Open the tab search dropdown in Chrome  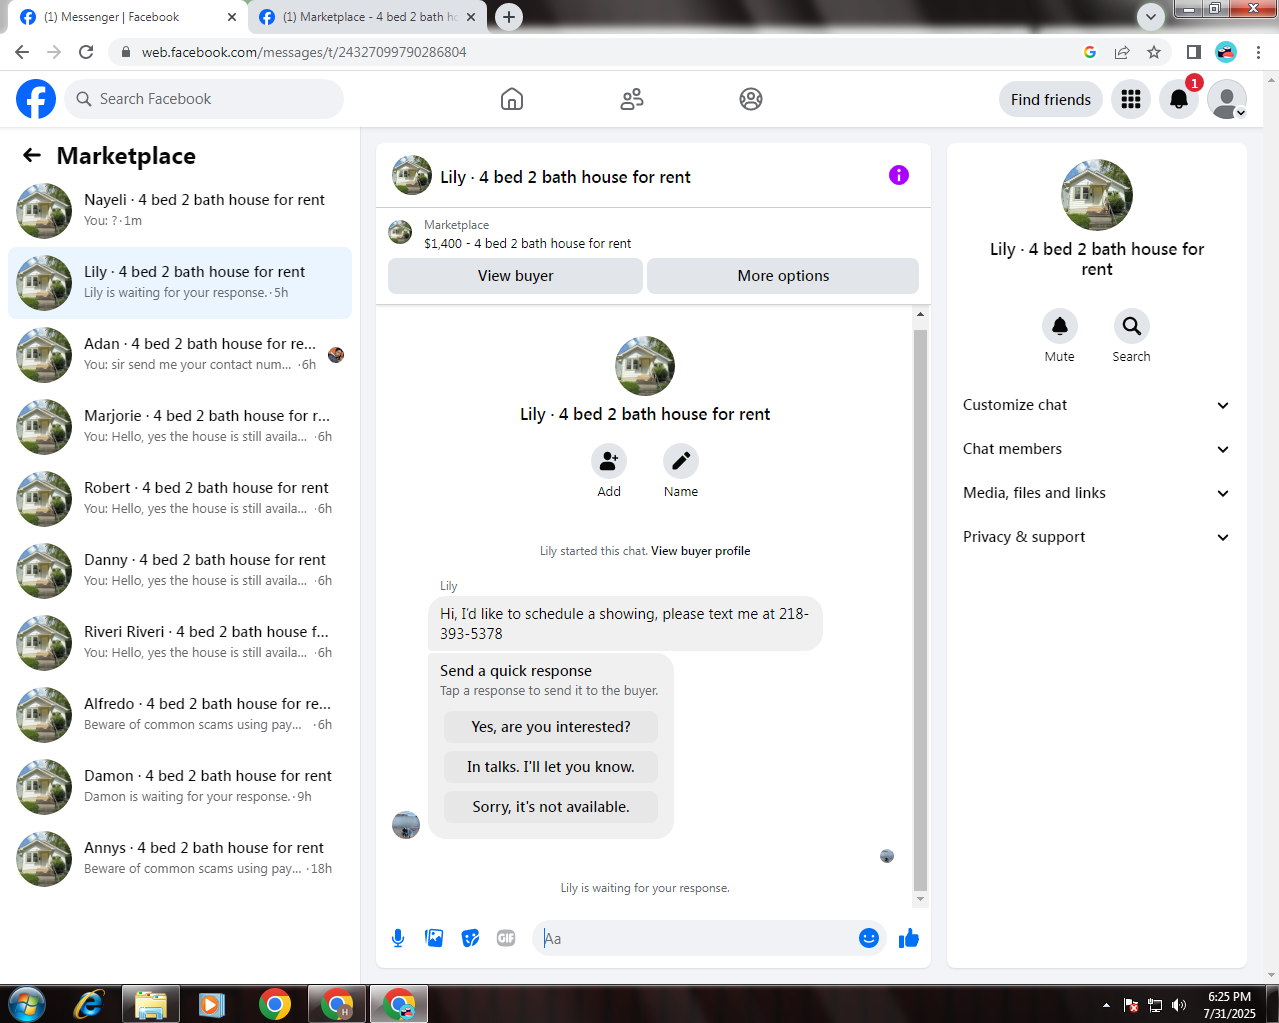coord(1151,16)
